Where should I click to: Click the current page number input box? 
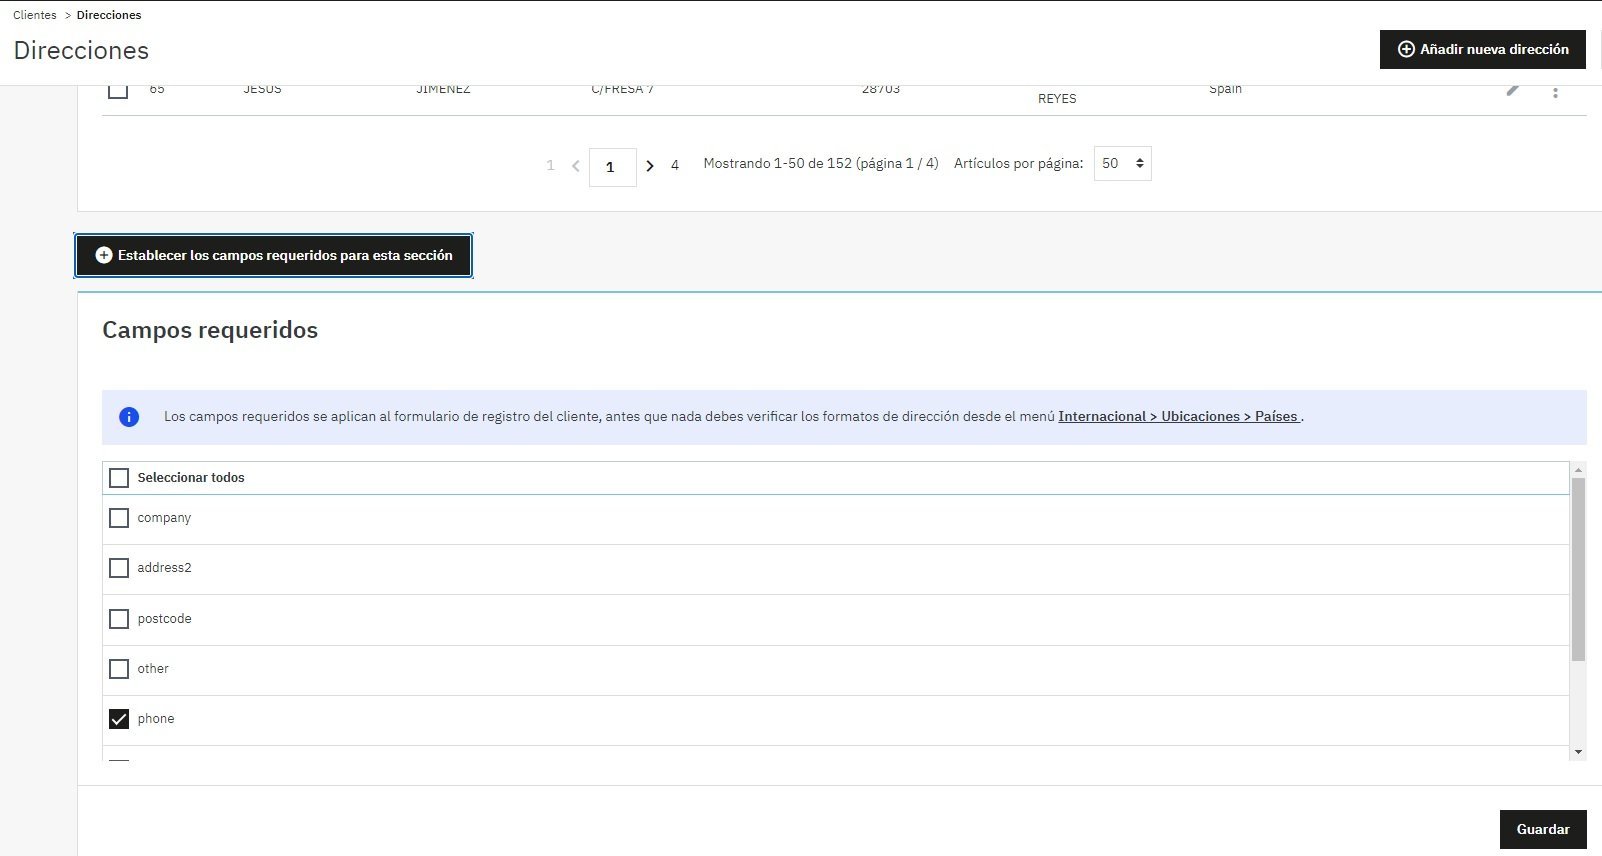click(x=613, y=167)
